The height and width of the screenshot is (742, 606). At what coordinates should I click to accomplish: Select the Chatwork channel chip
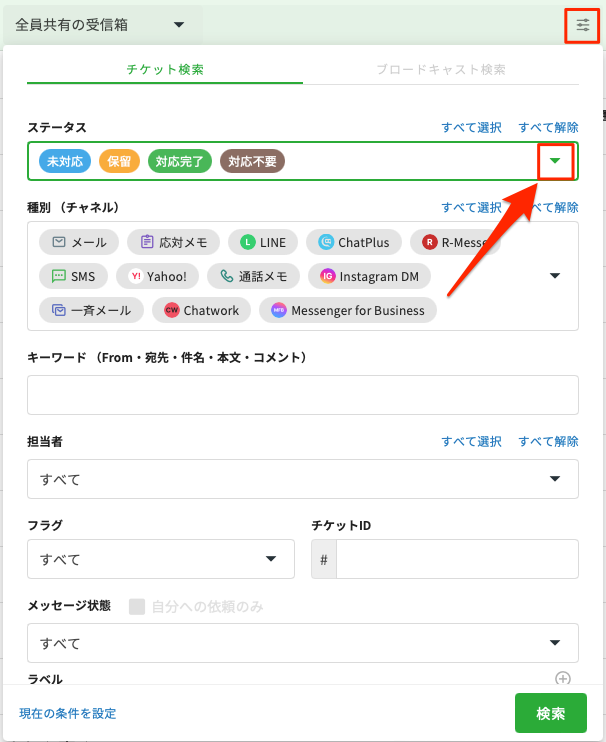(x=201, y=310)
